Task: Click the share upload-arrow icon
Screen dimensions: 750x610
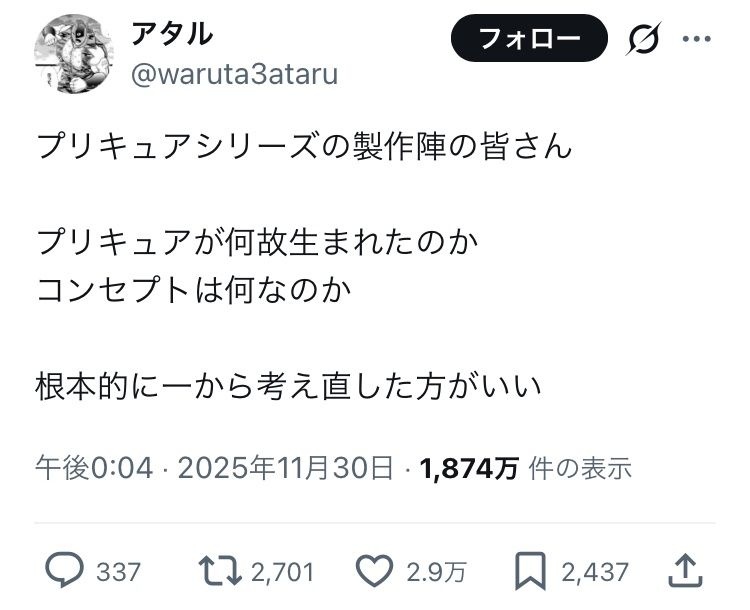Action: 684,571
